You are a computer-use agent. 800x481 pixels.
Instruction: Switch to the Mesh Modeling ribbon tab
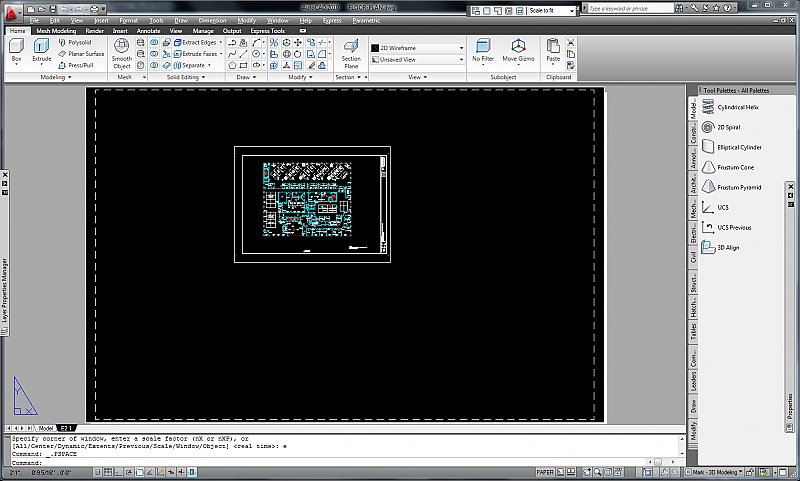[x=56, y=31]
